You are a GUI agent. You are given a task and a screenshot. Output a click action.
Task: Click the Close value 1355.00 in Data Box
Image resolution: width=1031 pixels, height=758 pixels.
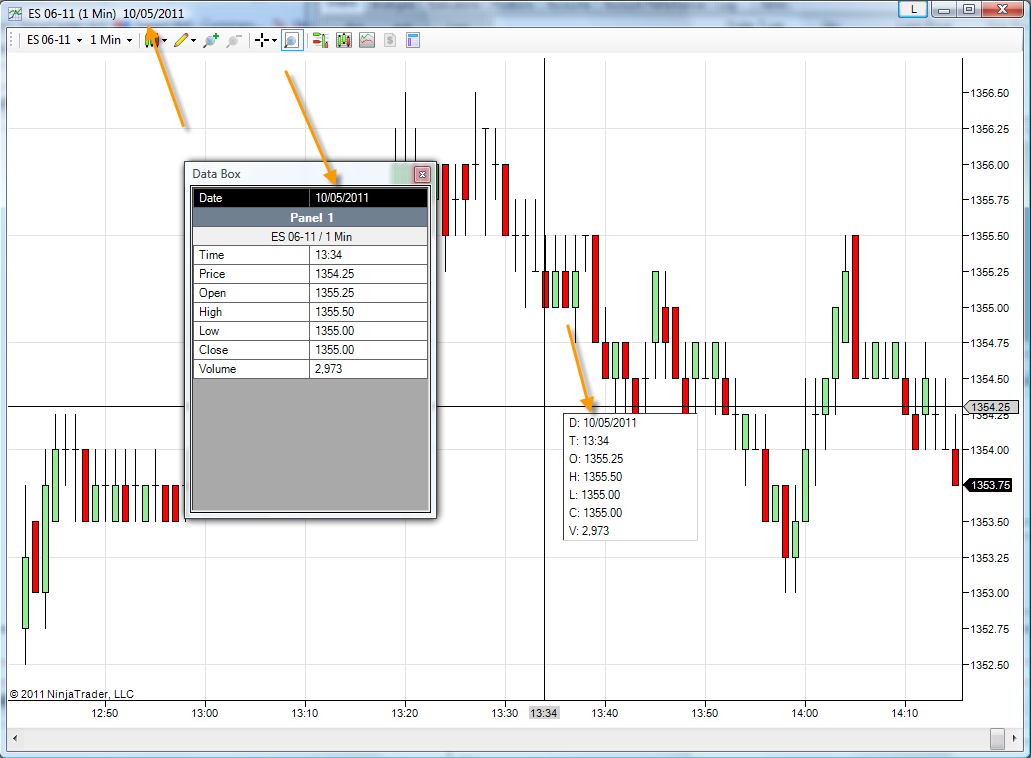[368, 350]
